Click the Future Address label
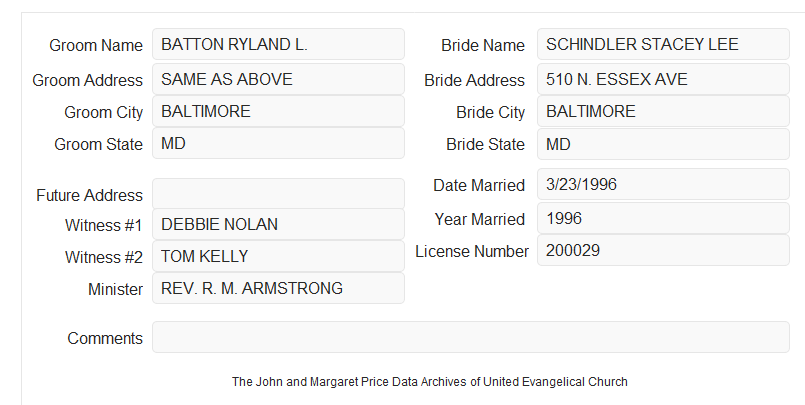The height and width of the screenshot is (405, 805). (89, 196)
